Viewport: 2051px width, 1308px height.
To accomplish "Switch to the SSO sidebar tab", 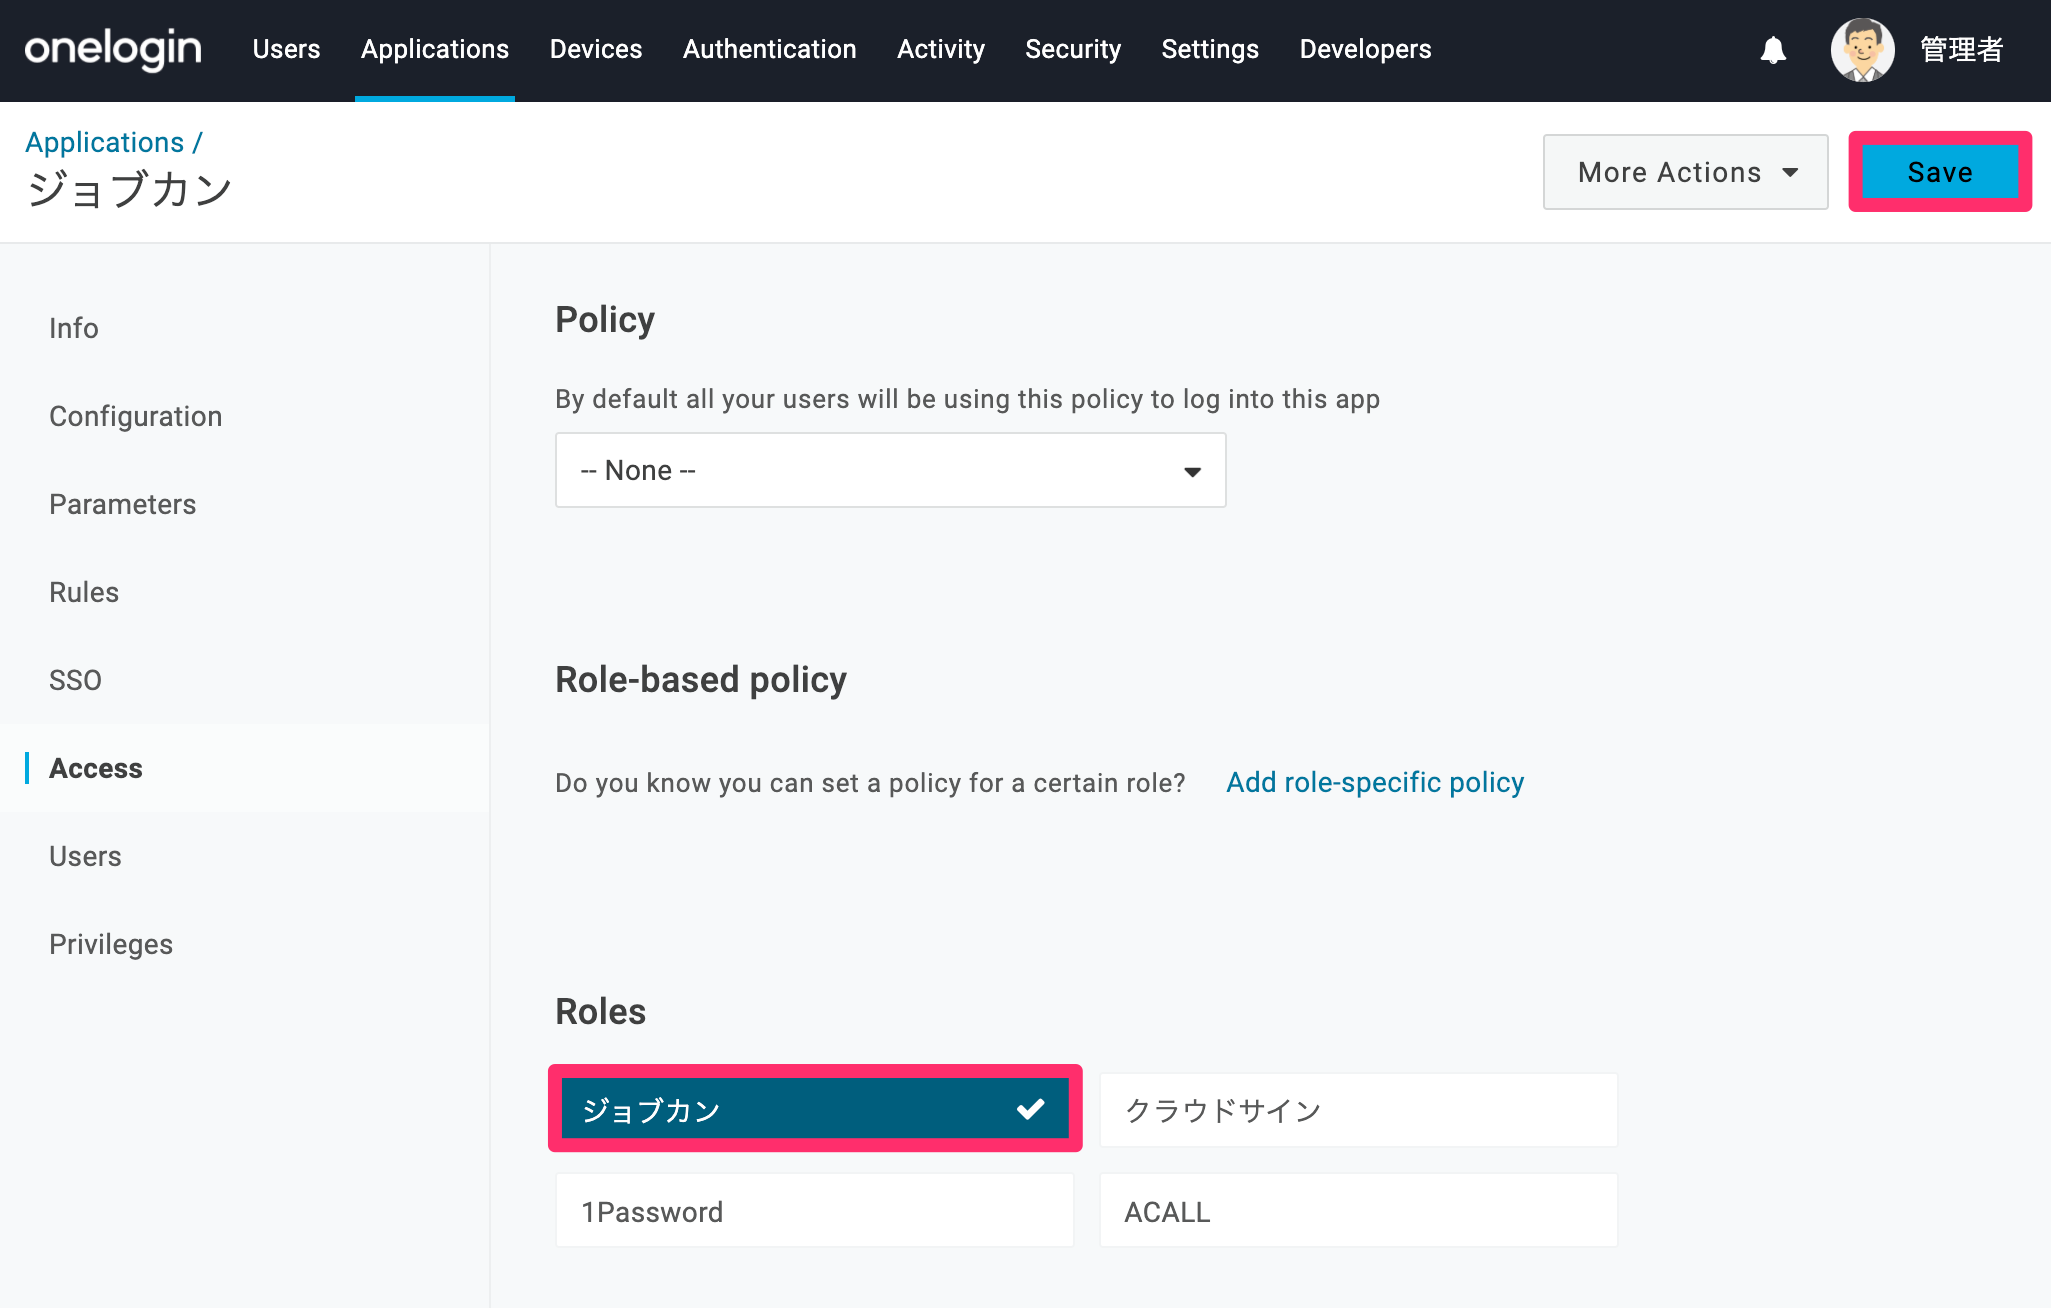I will coord(76,680).
